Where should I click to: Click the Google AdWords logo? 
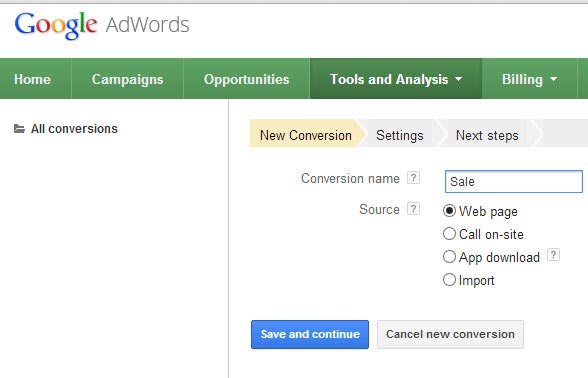click(102, 25)
